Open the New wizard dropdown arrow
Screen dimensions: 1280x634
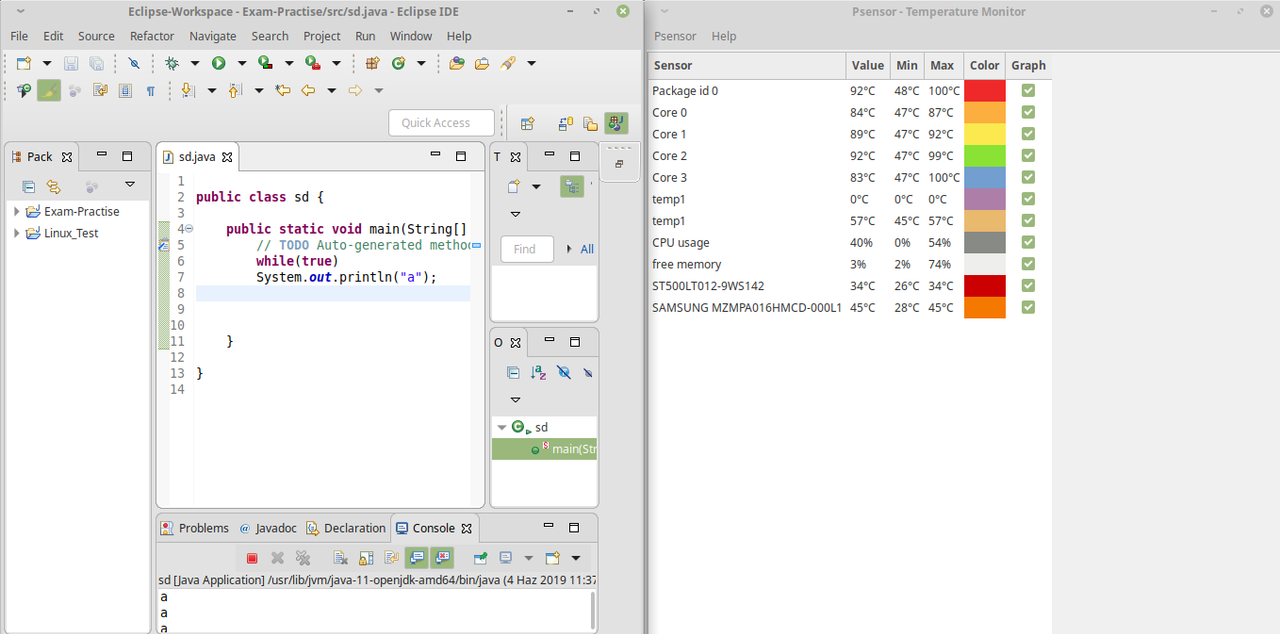pyautogui.click(x=47, y=63)
